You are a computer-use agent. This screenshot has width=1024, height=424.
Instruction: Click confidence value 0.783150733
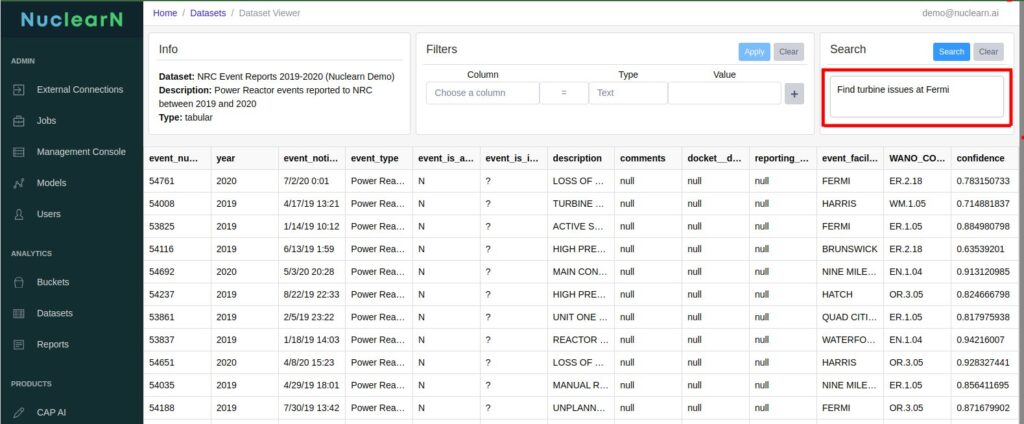(987, 181)
